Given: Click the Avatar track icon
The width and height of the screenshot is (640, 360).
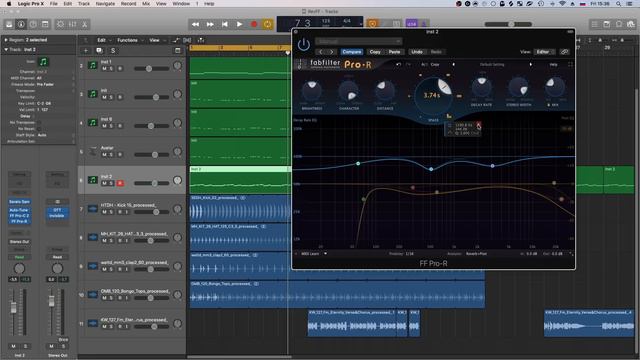Looking at the screenshot, I should tap(93, 151).
